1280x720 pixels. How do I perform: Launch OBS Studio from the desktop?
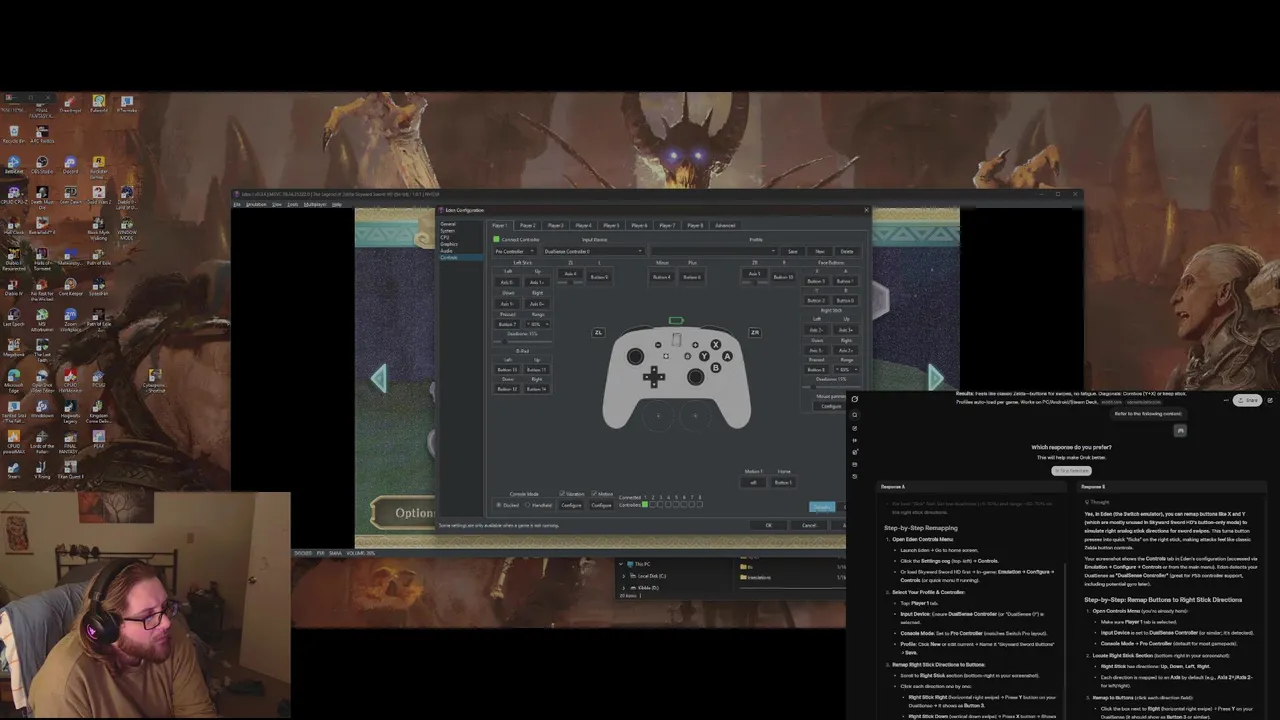click(42, 164)
